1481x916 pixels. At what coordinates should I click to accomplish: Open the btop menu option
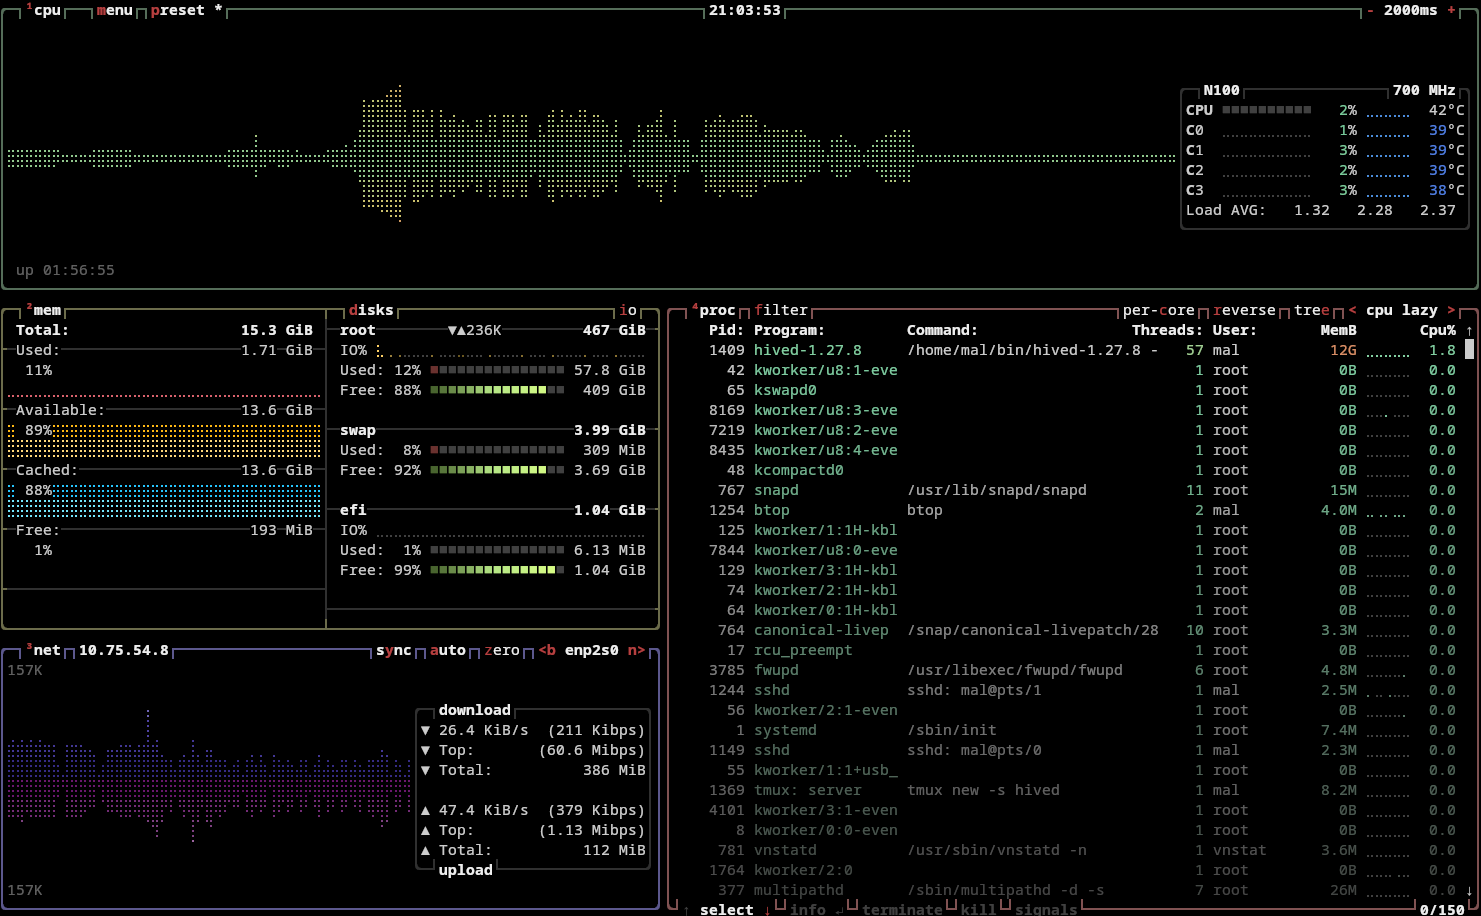(x=115, y=10)
